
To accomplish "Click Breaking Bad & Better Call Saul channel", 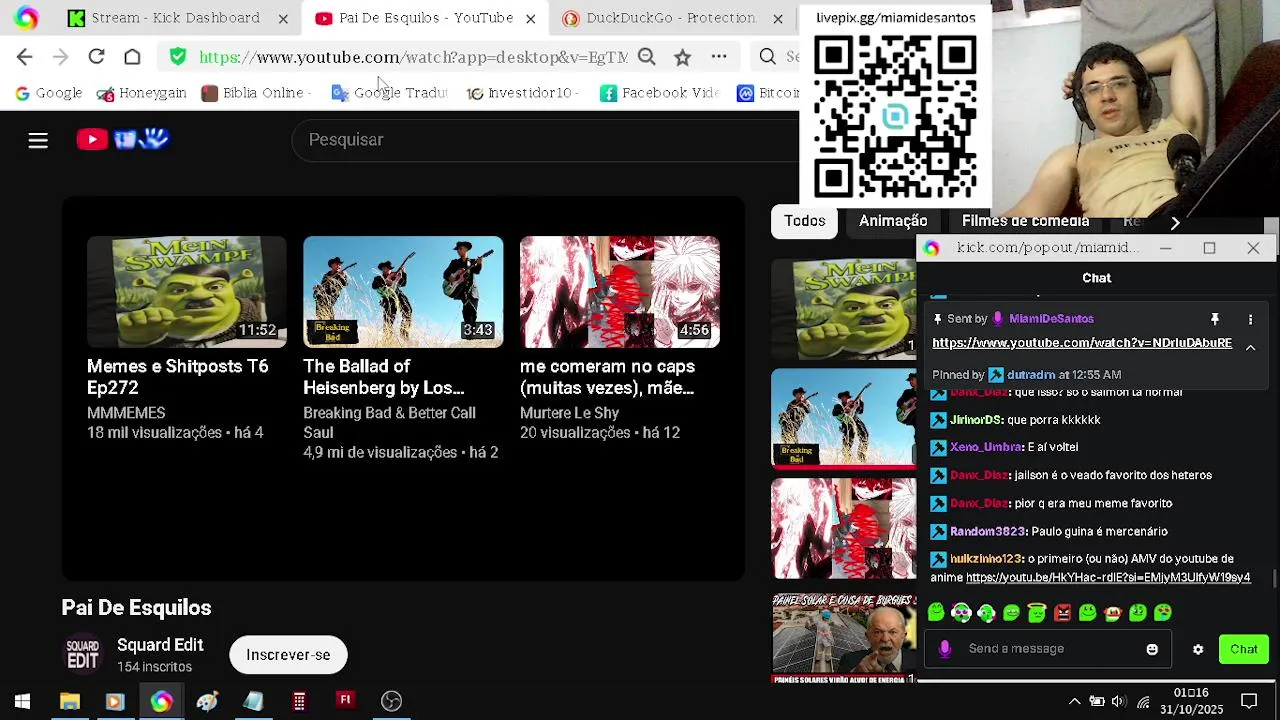I will [x=389, y=423].
